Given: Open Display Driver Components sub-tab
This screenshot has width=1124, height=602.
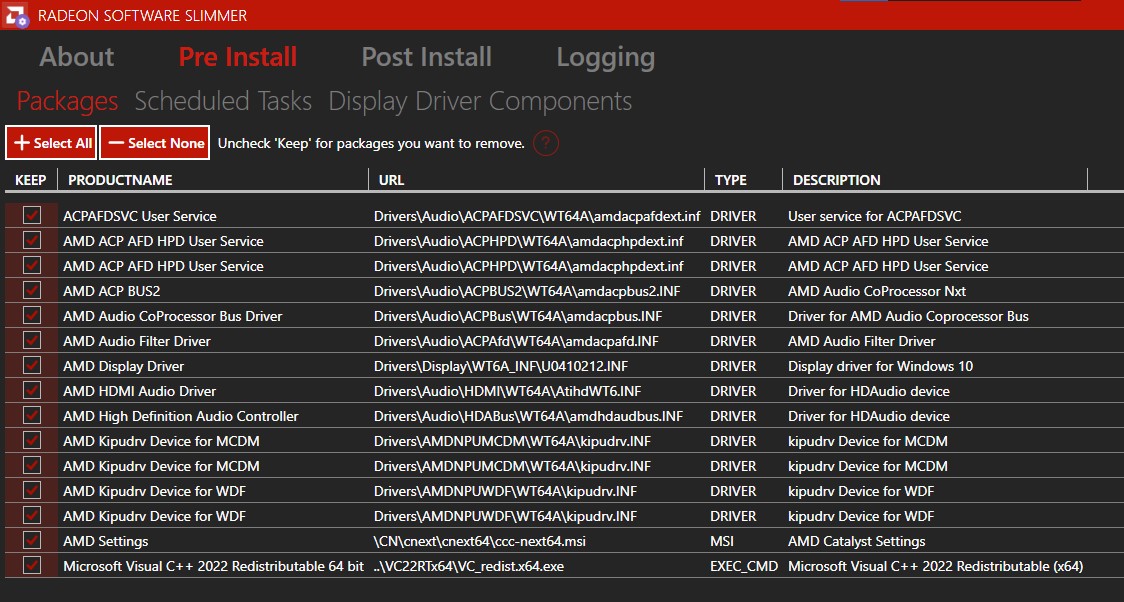Looking at the screenshot, I should coord(480,101).
